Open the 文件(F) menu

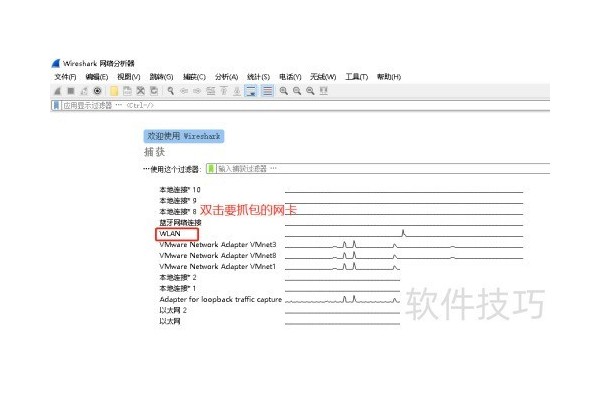coord(65,77)
